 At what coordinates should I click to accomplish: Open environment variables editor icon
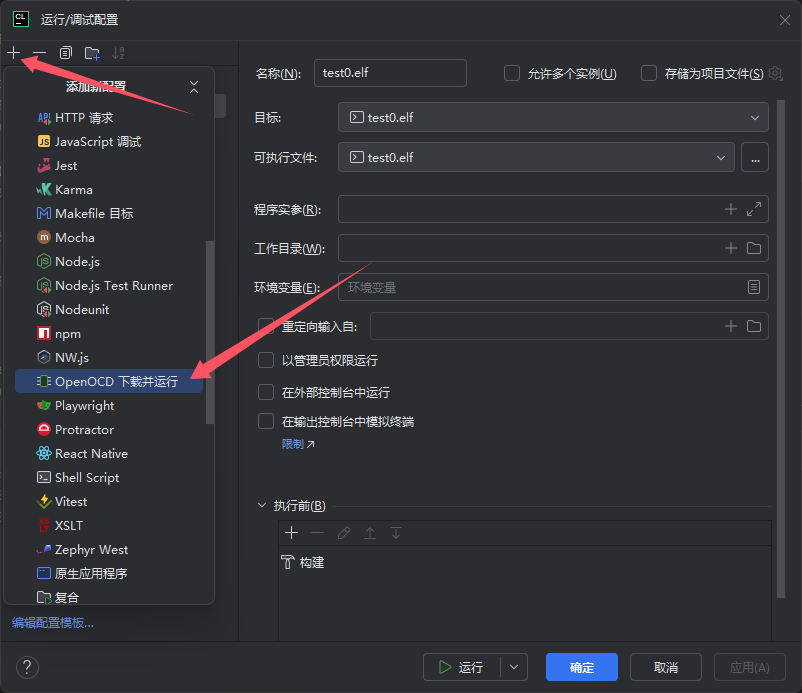click(x=754, y=287)
